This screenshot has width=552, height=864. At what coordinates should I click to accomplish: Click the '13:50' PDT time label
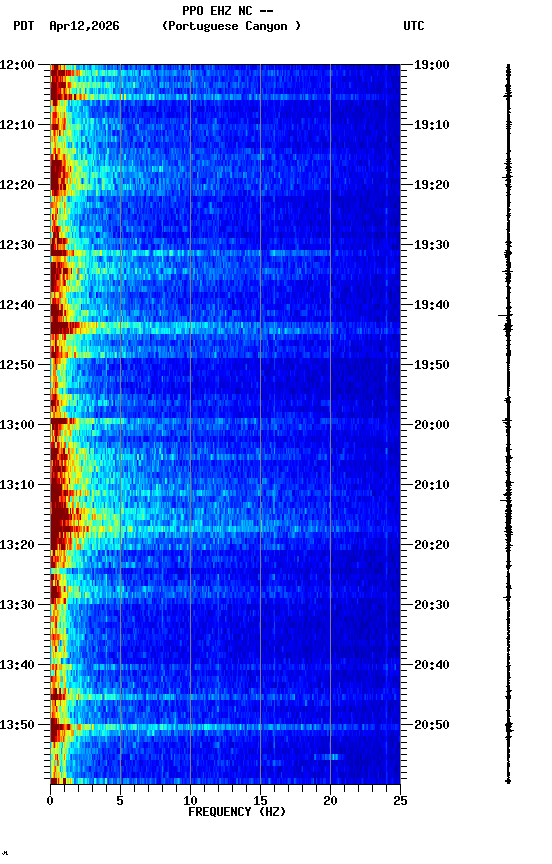coord(17,725)
